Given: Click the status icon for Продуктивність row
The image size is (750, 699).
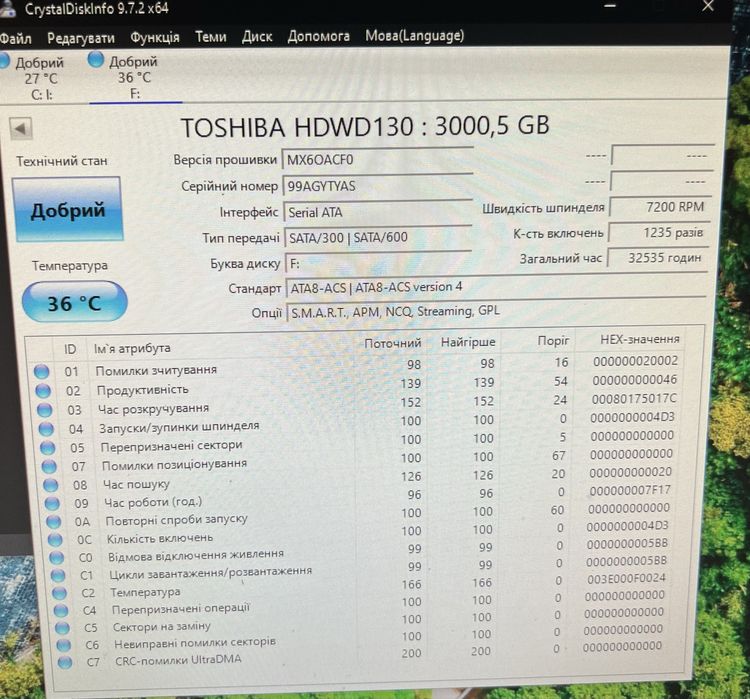Looking at the screenshot, I should 43,391.
